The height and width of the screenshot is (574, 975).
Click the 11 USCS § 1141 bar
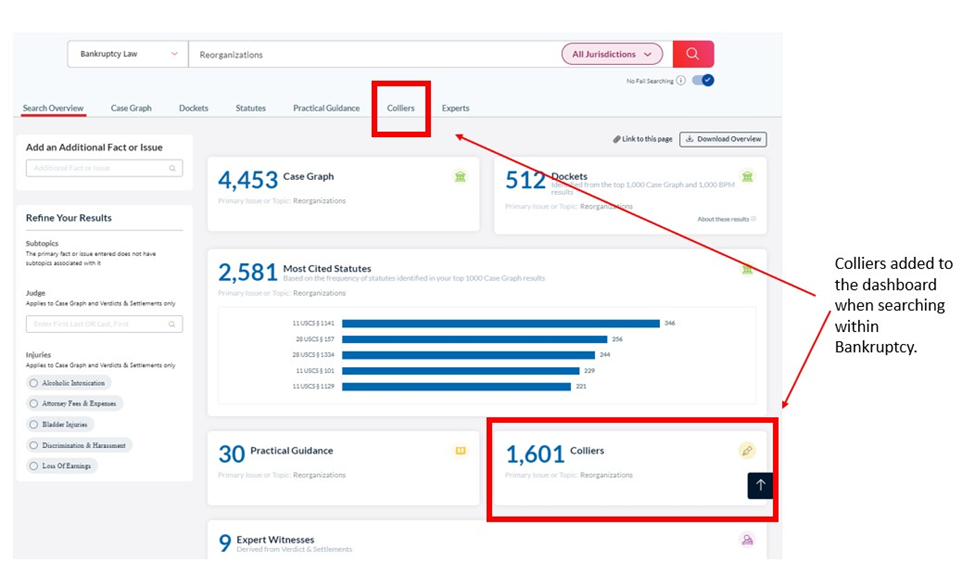(x=501, y=323)
